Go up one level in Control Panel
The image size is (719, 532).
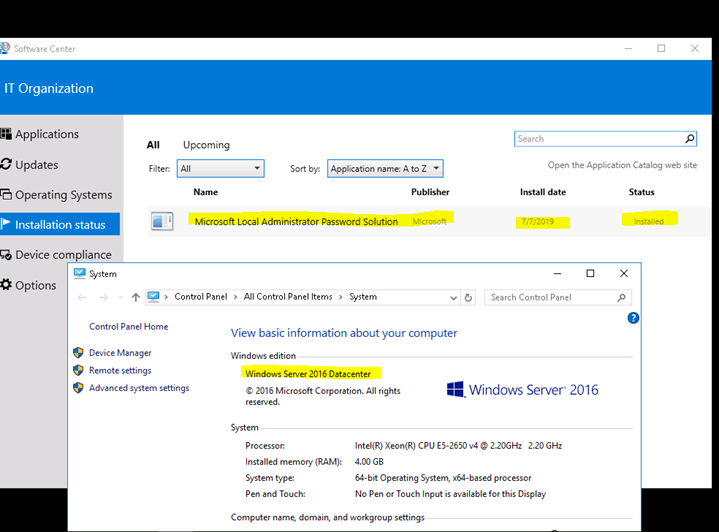pos(135,297)
